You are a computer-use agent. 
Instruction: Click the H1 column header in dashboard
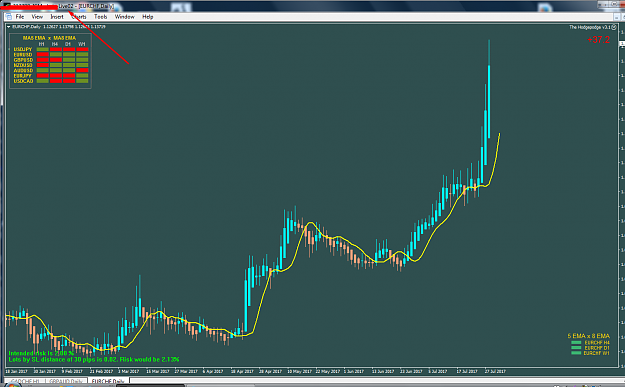coord(41,44)
